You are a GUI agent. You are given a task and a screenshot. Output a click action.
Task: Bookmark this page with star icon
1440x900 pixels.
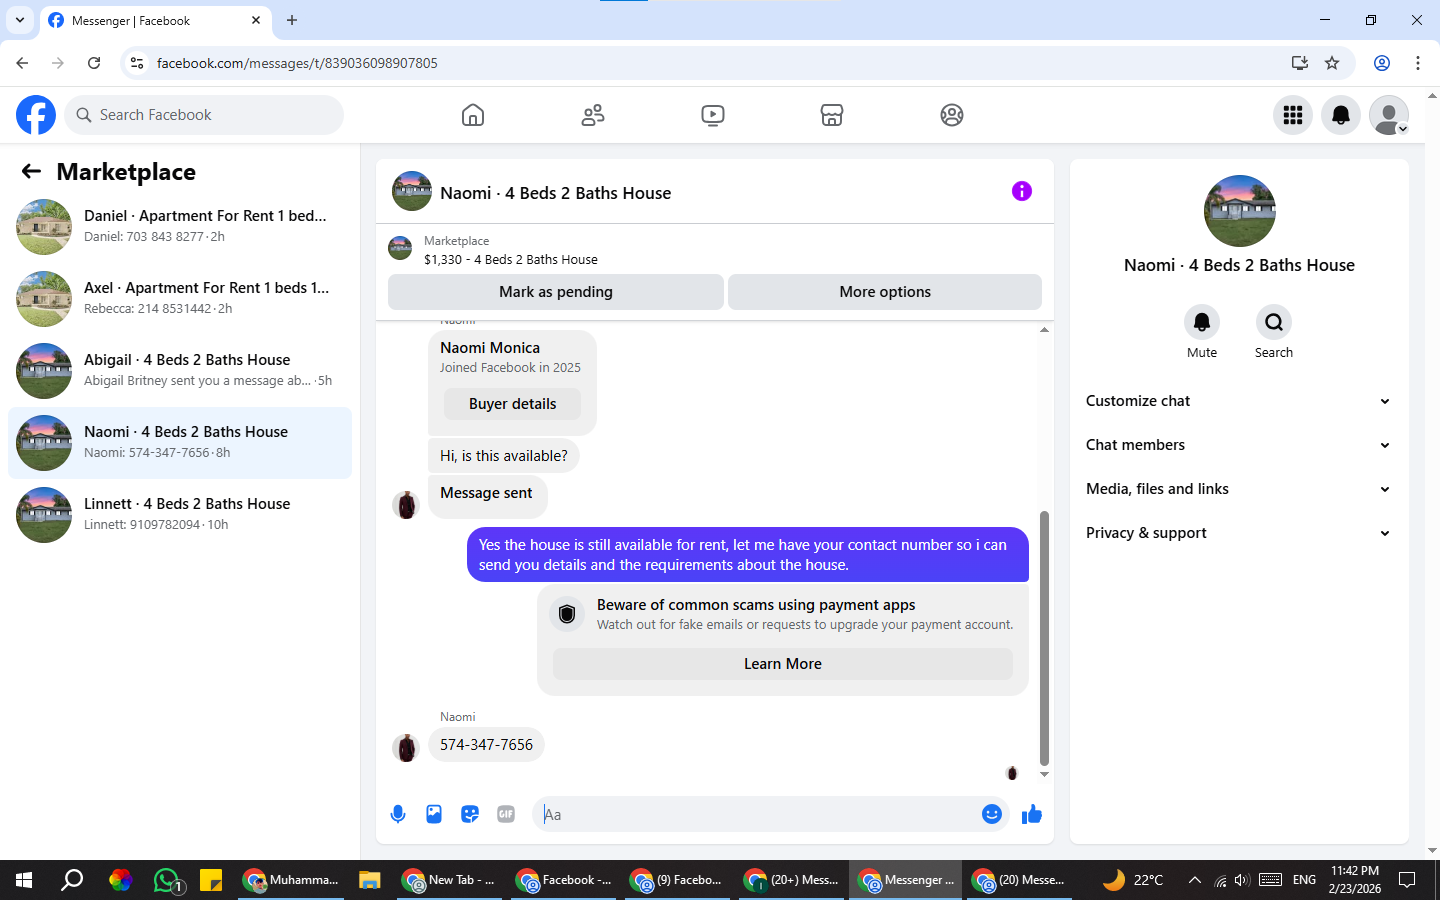click(x=1332, y=63)
